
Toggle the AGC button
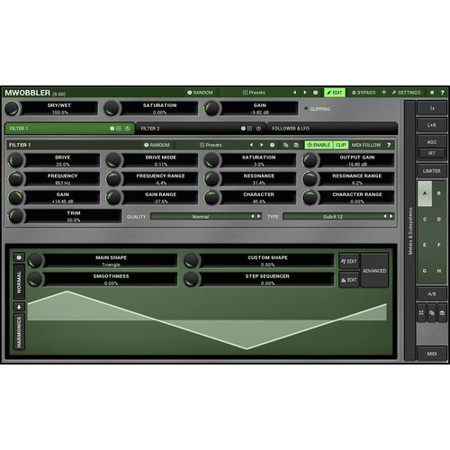tap(432, 142)
